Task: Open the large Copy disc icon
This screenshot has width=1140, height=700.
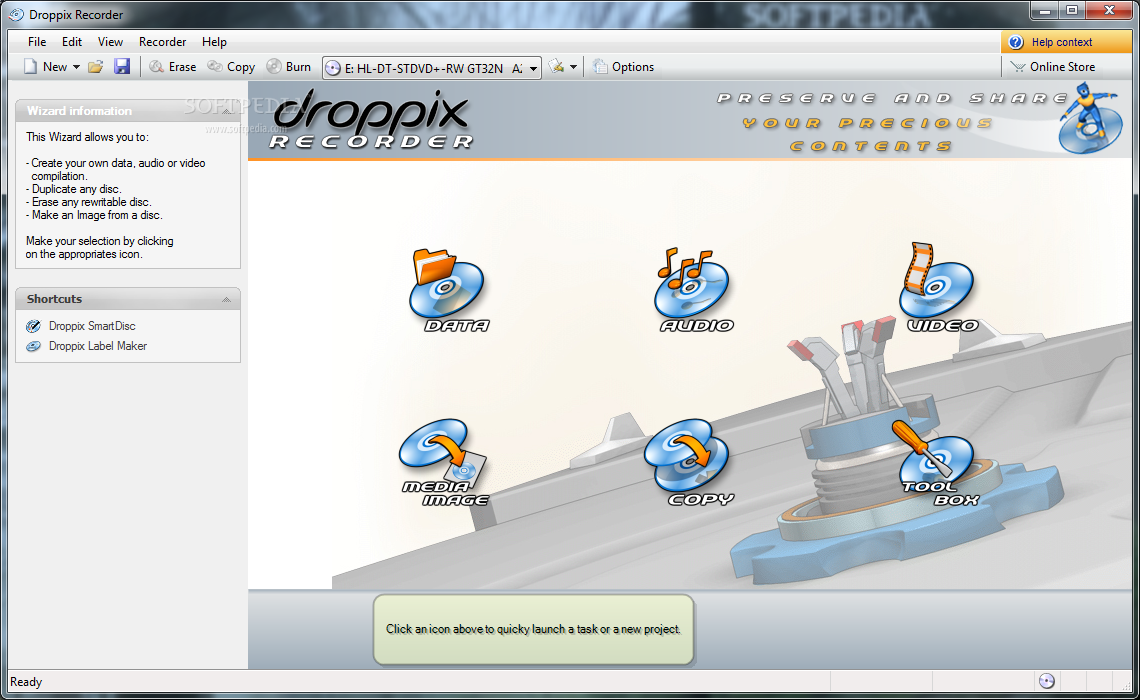Action: tap(689, 462)
